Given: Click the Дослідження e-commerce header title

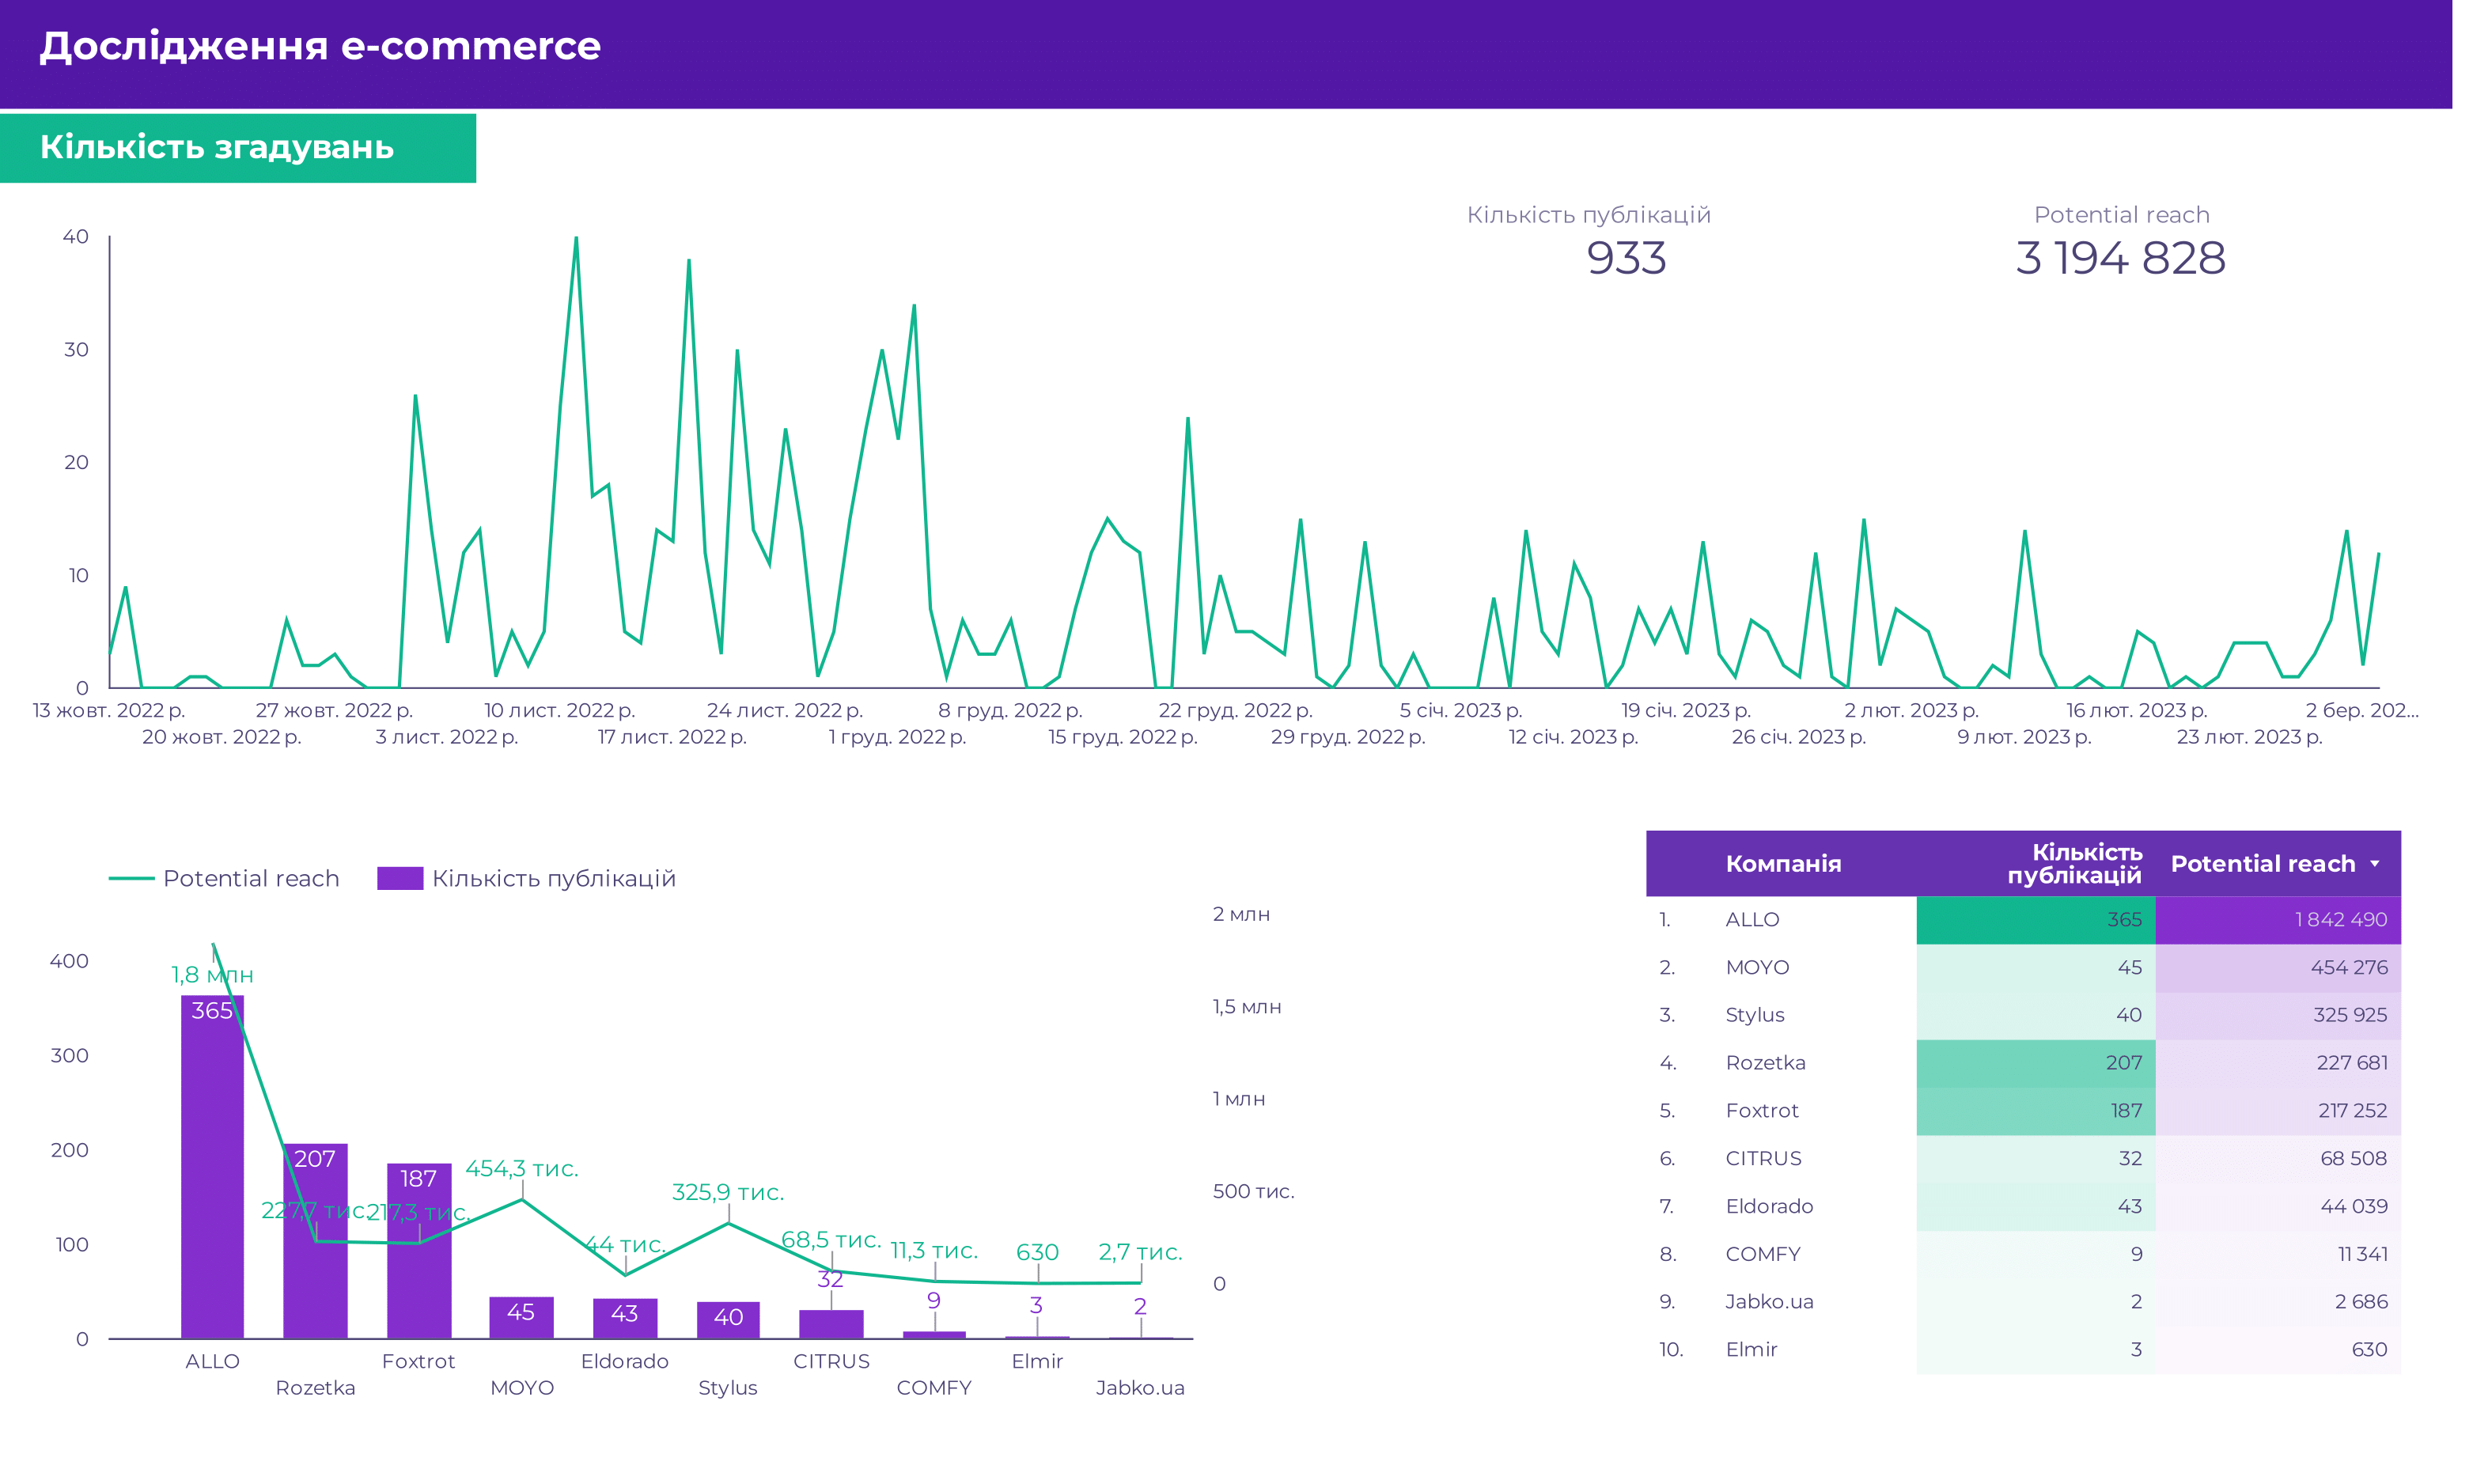Looking at the screenshot, I should [320, 46].
